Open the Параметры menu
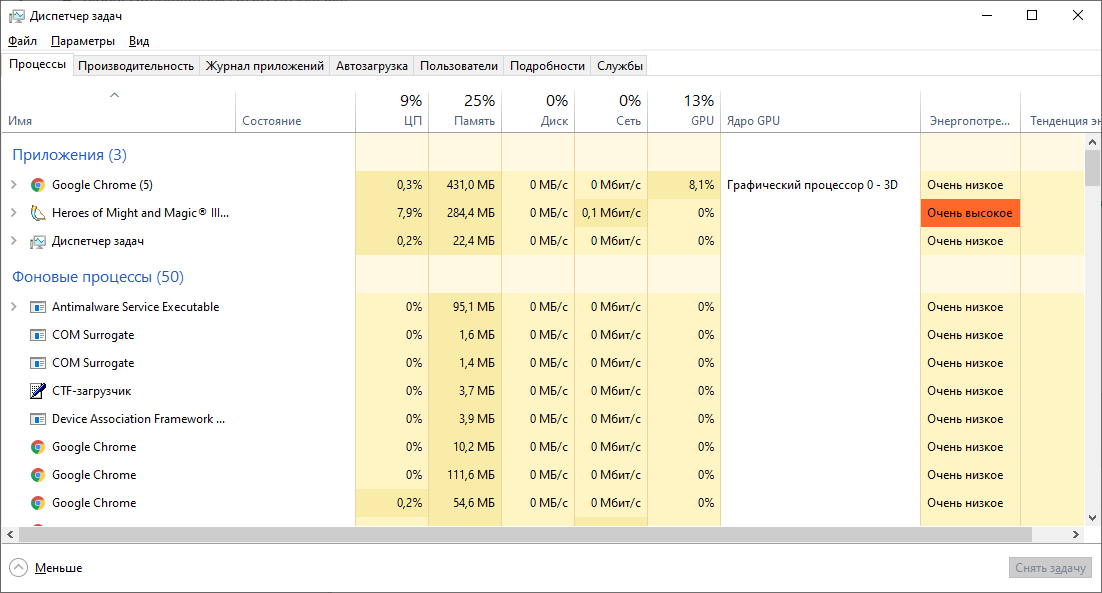 click(83, 41)
